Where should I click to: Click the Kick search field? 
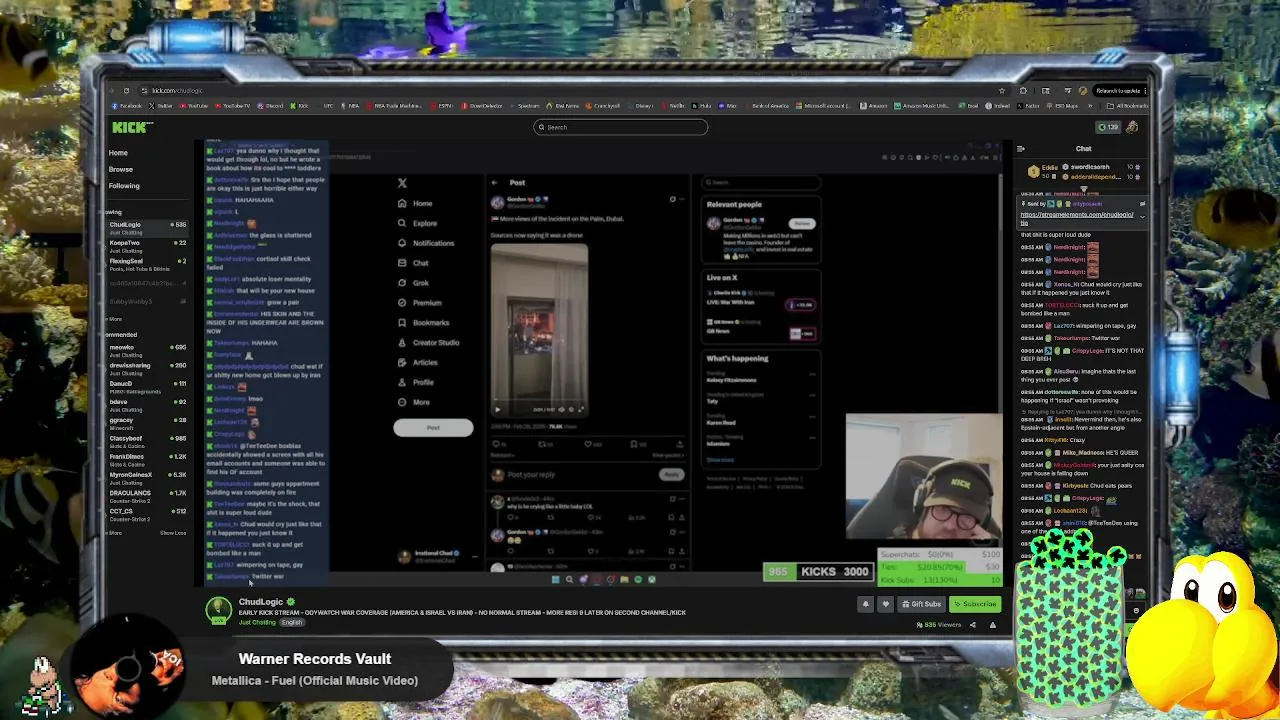(x=620, y=127)
